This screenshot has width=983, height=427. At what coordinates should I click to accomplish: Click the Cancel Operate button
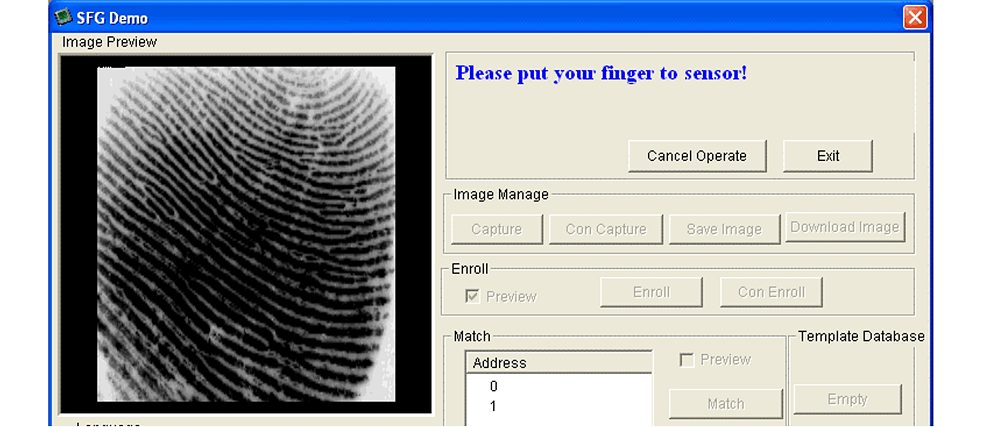point(697,156)
